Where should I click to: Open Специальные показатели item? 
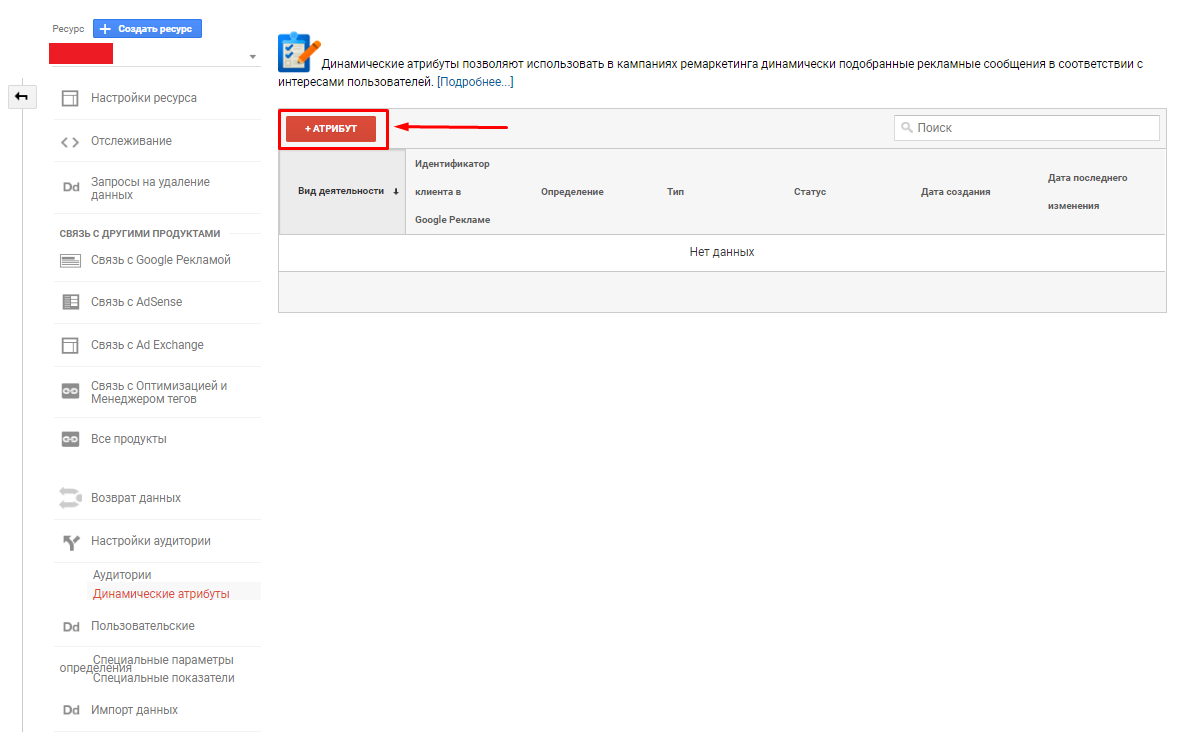point(164,677)
